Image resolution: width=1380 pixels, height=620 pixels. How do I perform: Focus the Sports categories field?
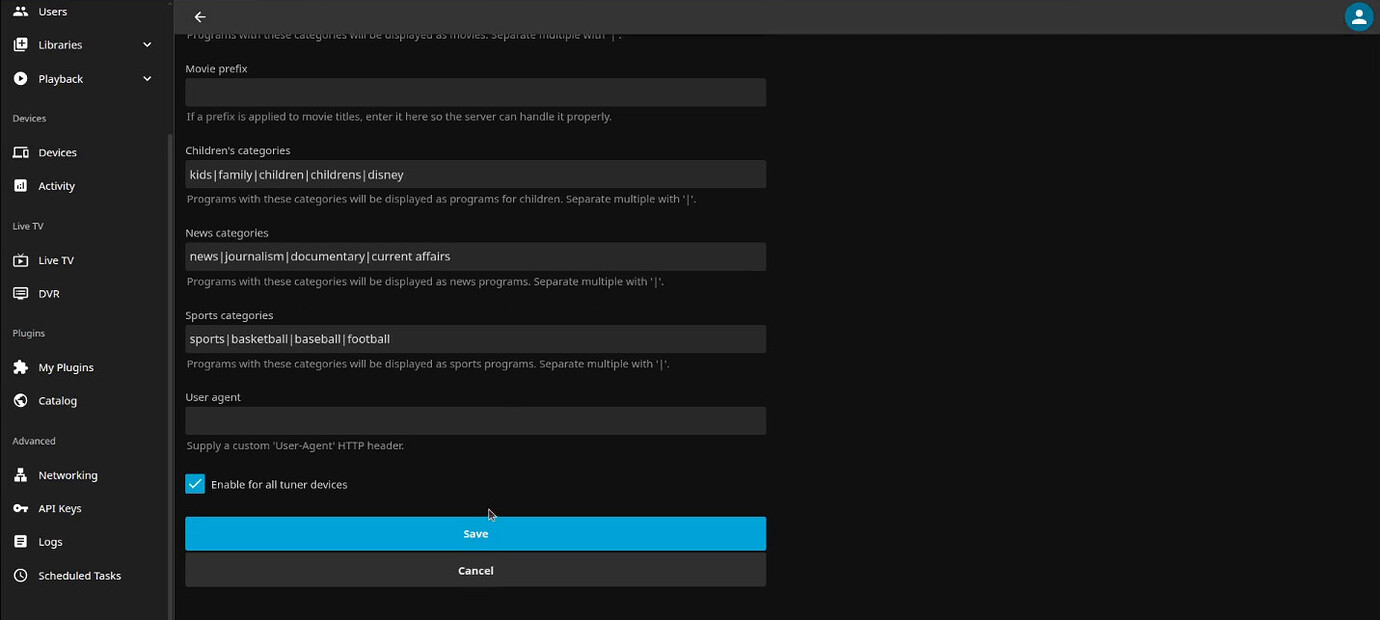tap(475, 339)
